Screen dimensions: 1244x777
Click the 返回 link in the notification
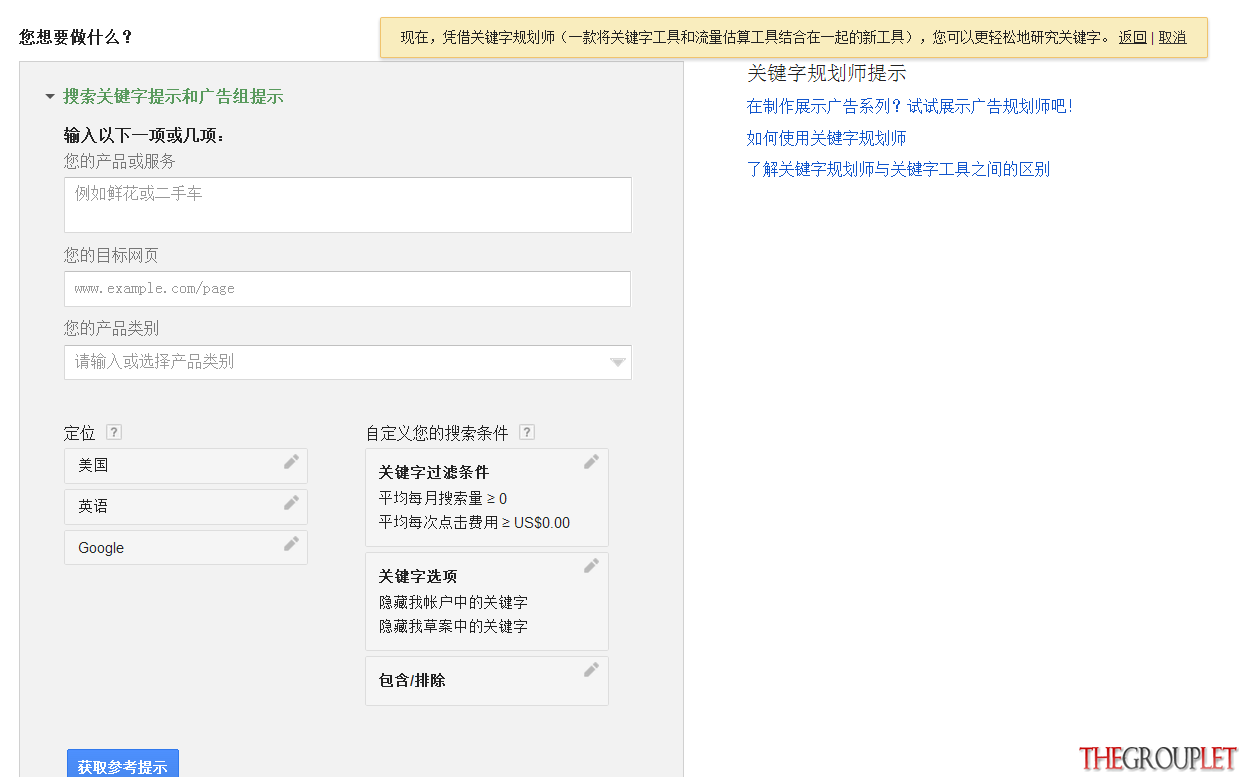[1133, 37]
